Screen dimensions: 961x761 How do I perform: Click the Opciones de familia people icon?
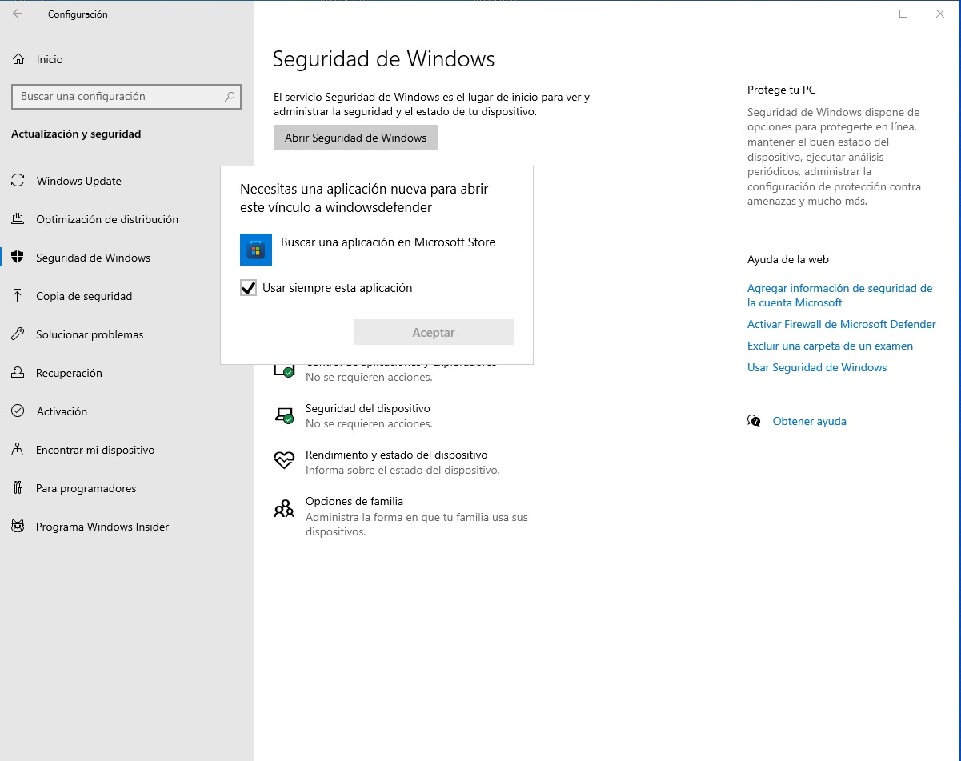284,508
